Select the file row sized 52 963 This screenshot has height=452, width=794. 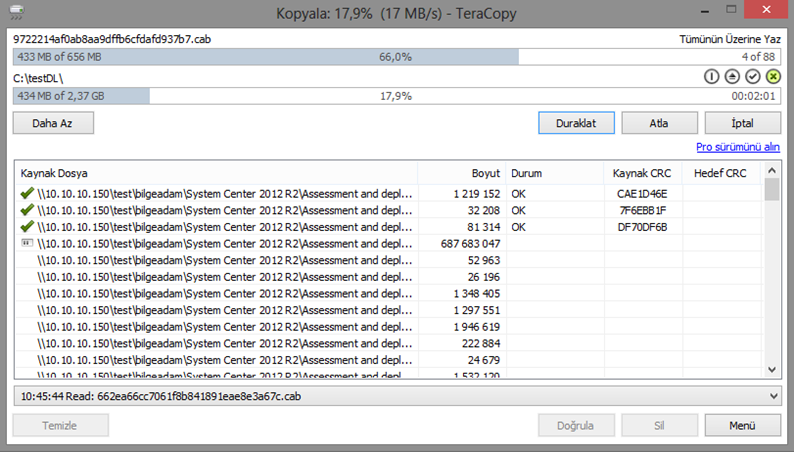pyautogui.click(x=388, y=260)
